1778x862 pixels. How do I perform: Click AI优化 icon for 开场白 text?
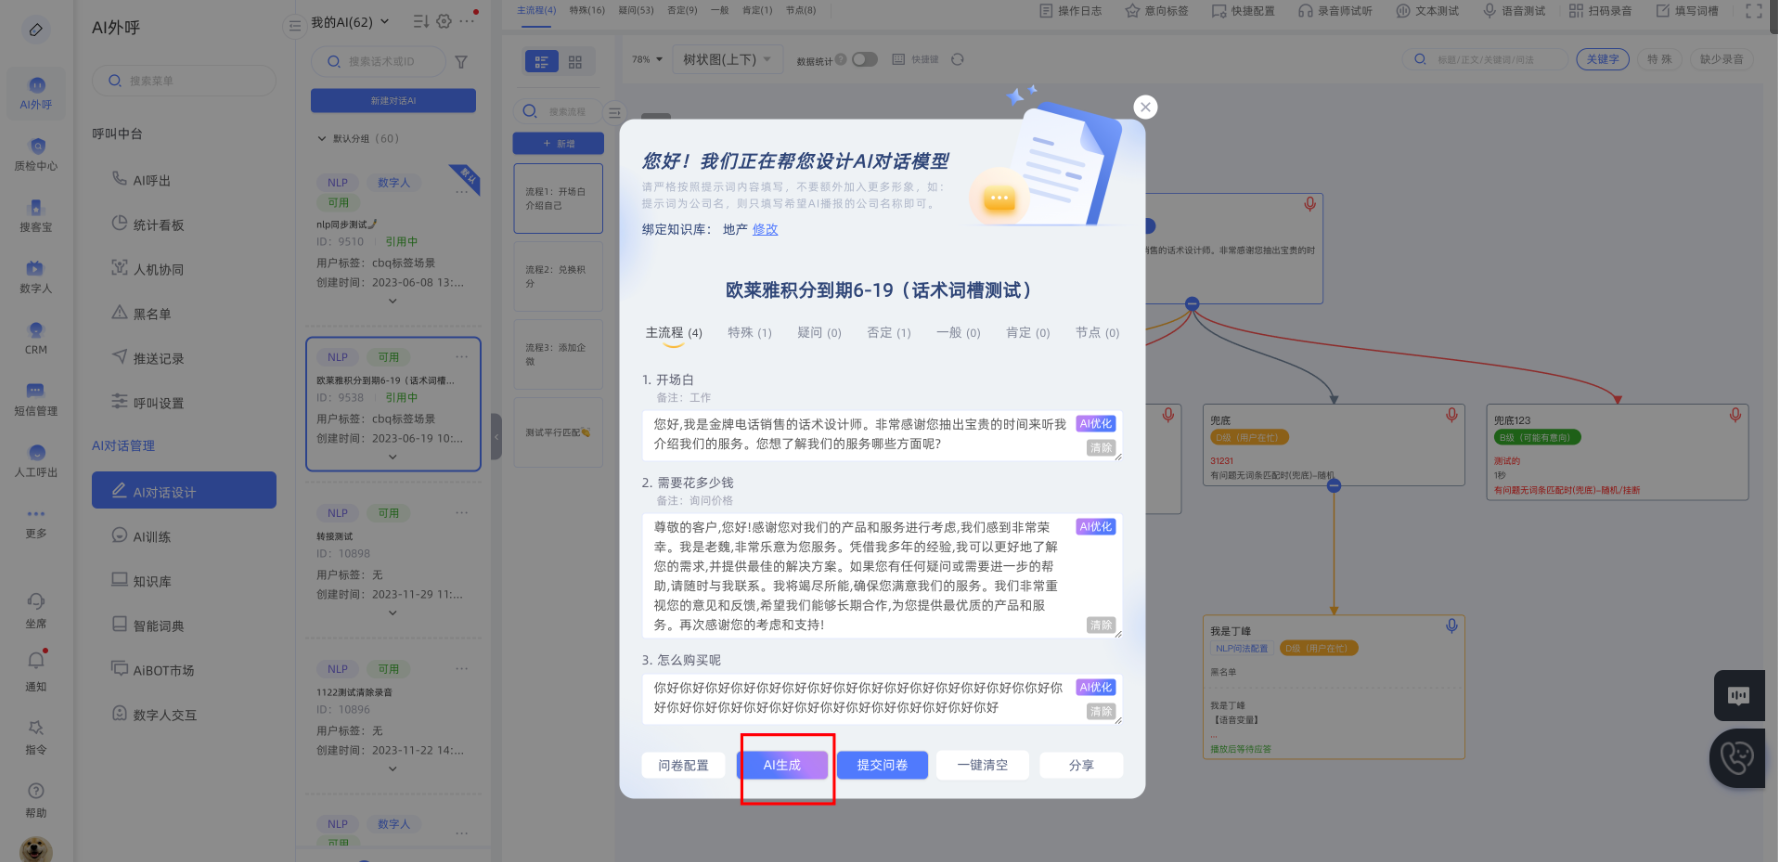tap(1095, 424)
